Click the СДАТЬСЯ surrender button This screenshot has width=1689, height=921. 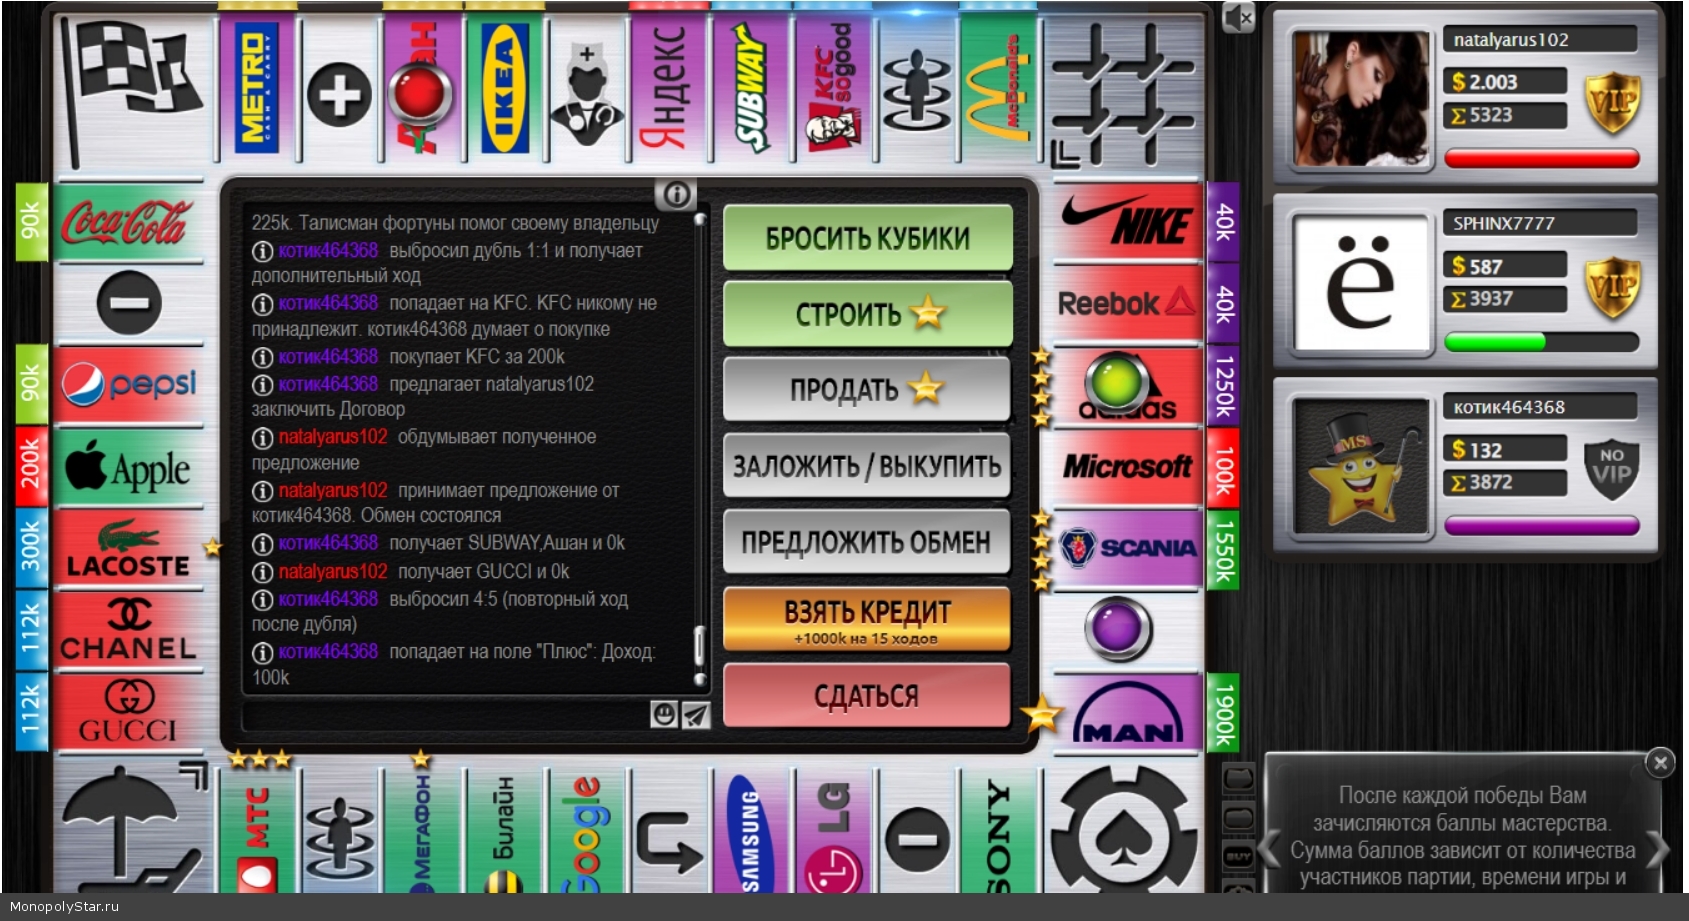click(x=867, y=695)
